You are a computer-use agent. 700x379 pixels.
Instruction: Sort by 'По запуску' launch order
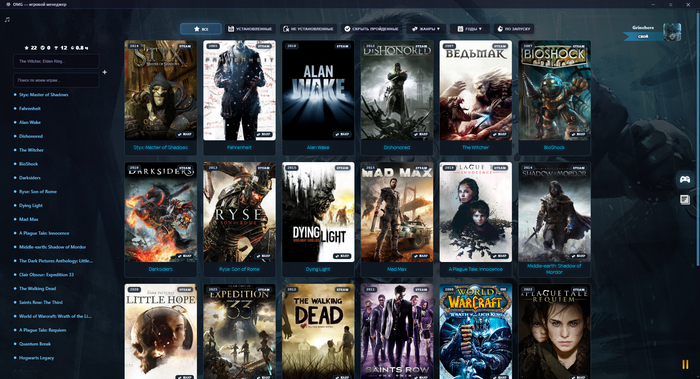514,29
